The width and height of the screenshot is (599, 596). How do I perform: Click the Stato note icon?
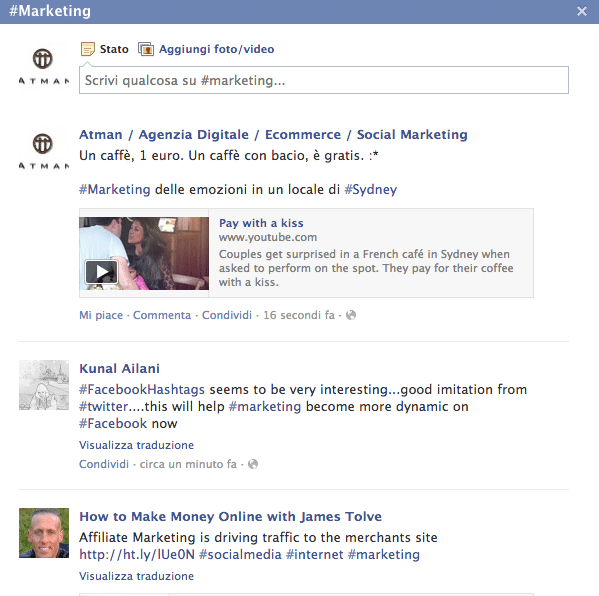click(87, 49)
